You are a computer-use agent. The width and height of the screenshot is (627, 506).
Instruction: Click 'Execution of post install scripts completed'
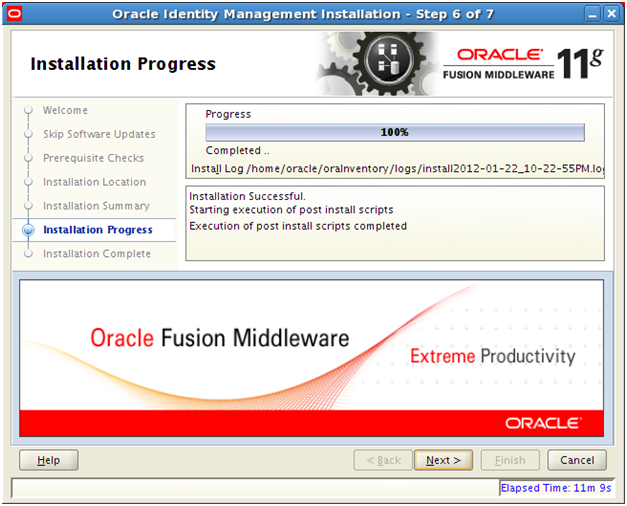point(298,226)
